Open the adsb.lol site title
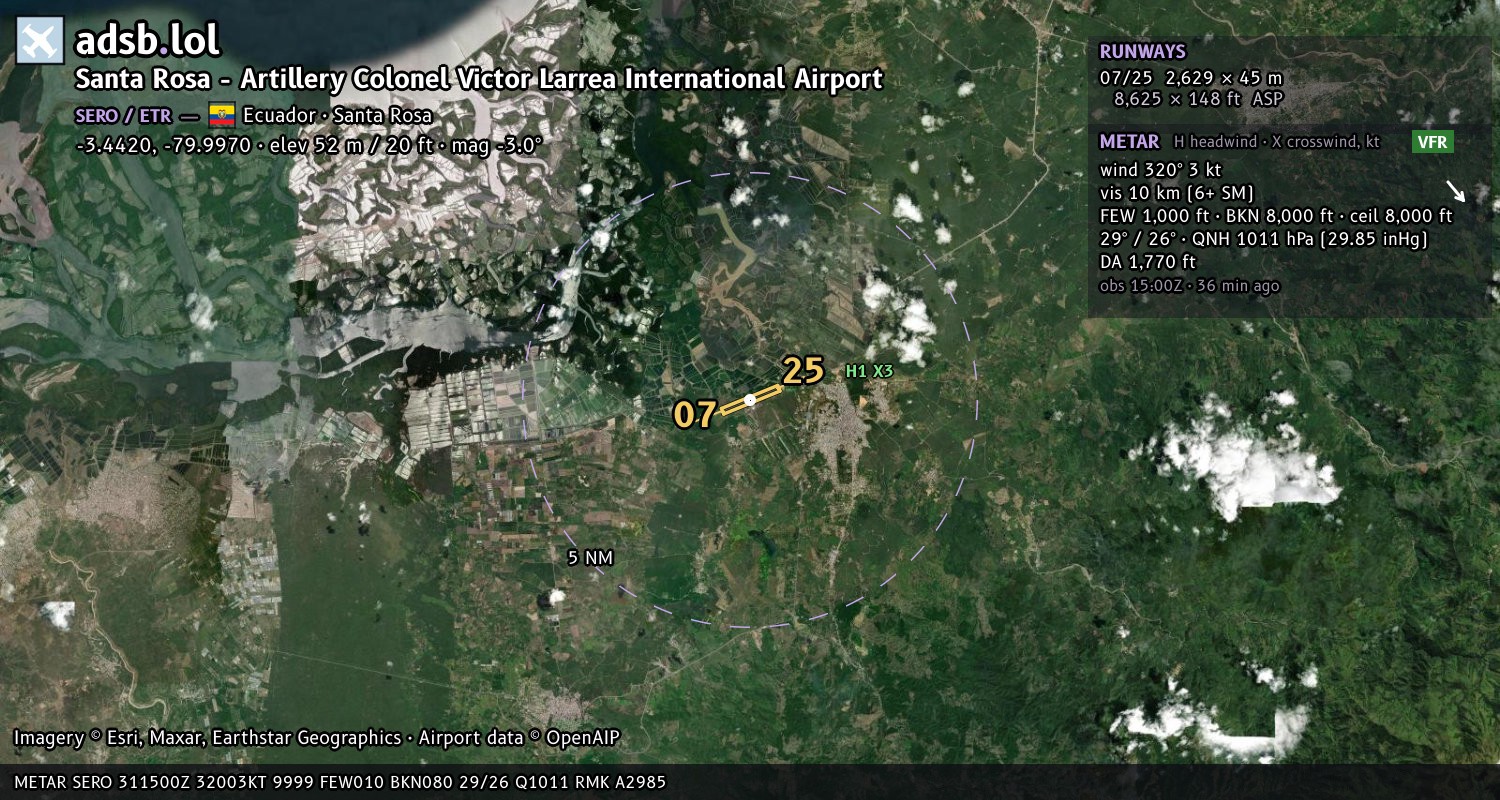Screen dimensions: 1500x800 147,41
